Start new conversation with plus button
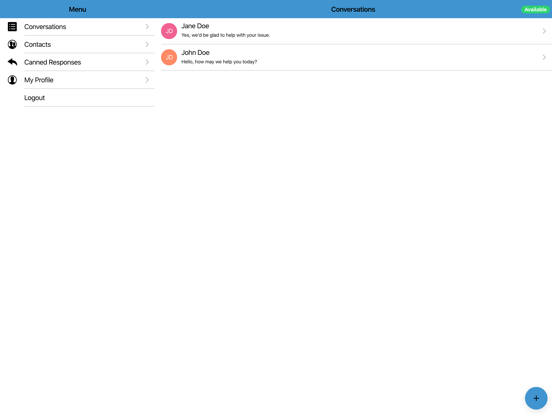552x414 pixels. 536,398
